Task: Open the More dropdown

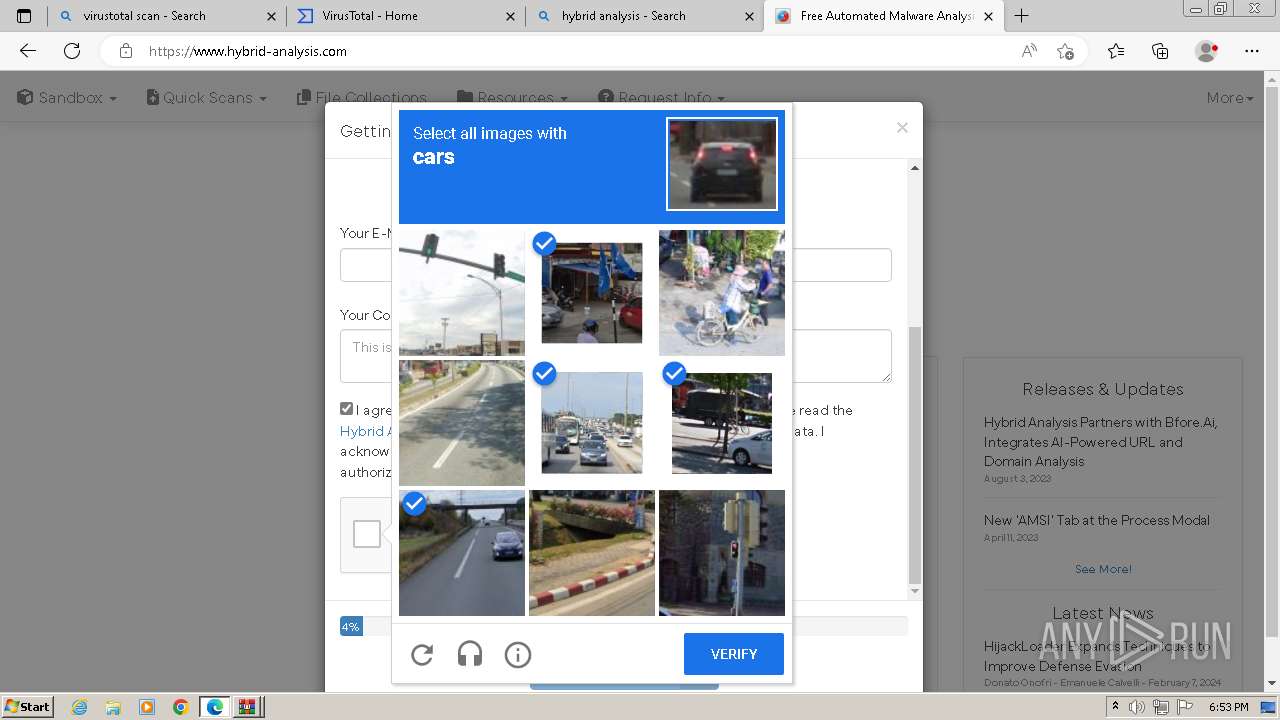Action: [x=1230, y=98]
